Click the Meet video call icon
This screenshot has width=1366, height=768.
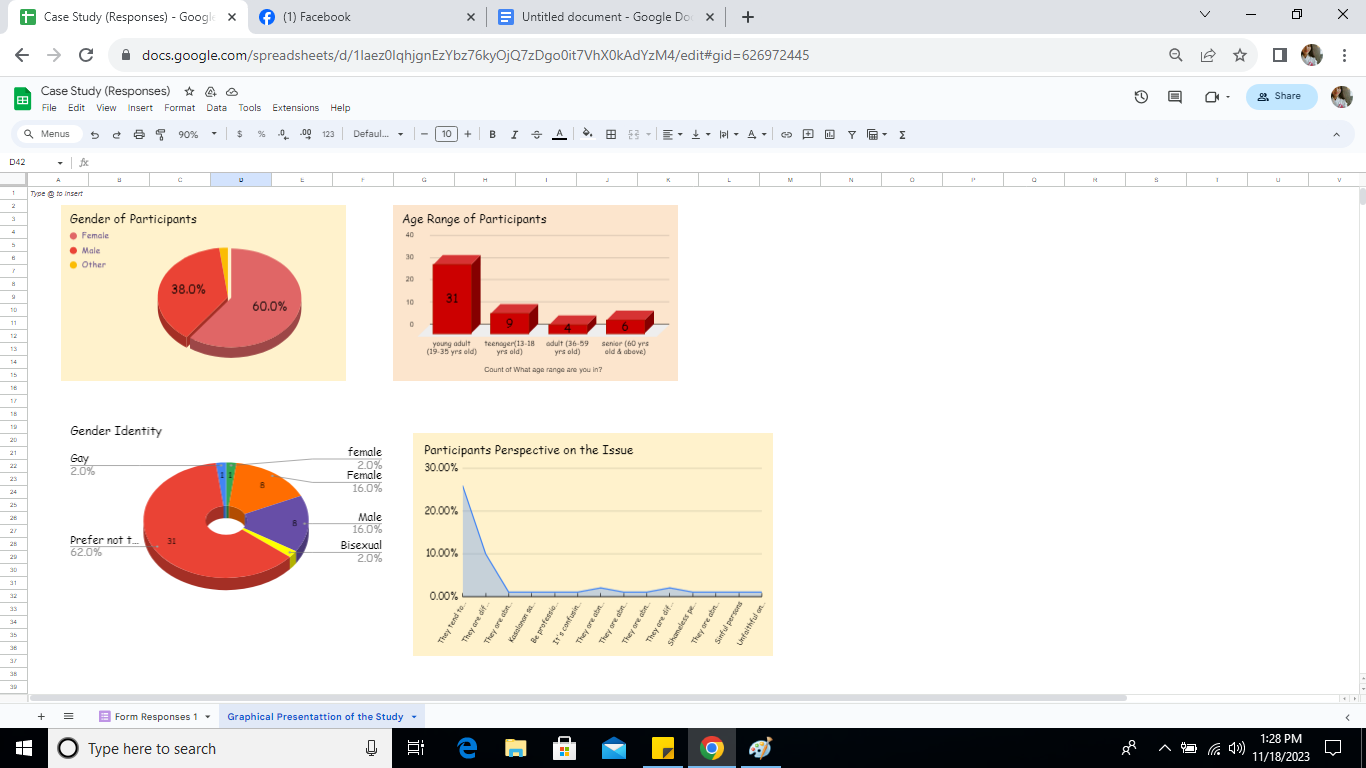pos(1217,97)
